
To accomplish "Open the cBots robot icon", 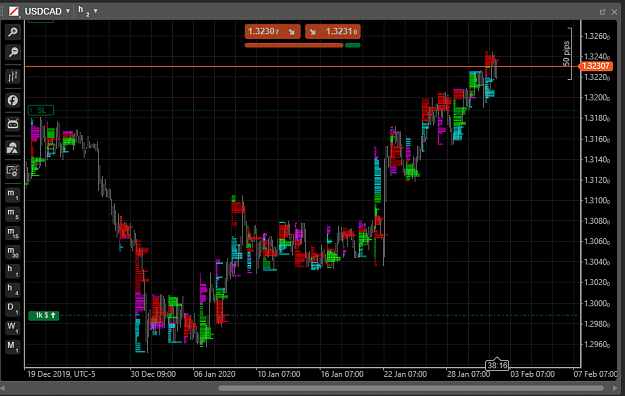I will coord(13,124).
